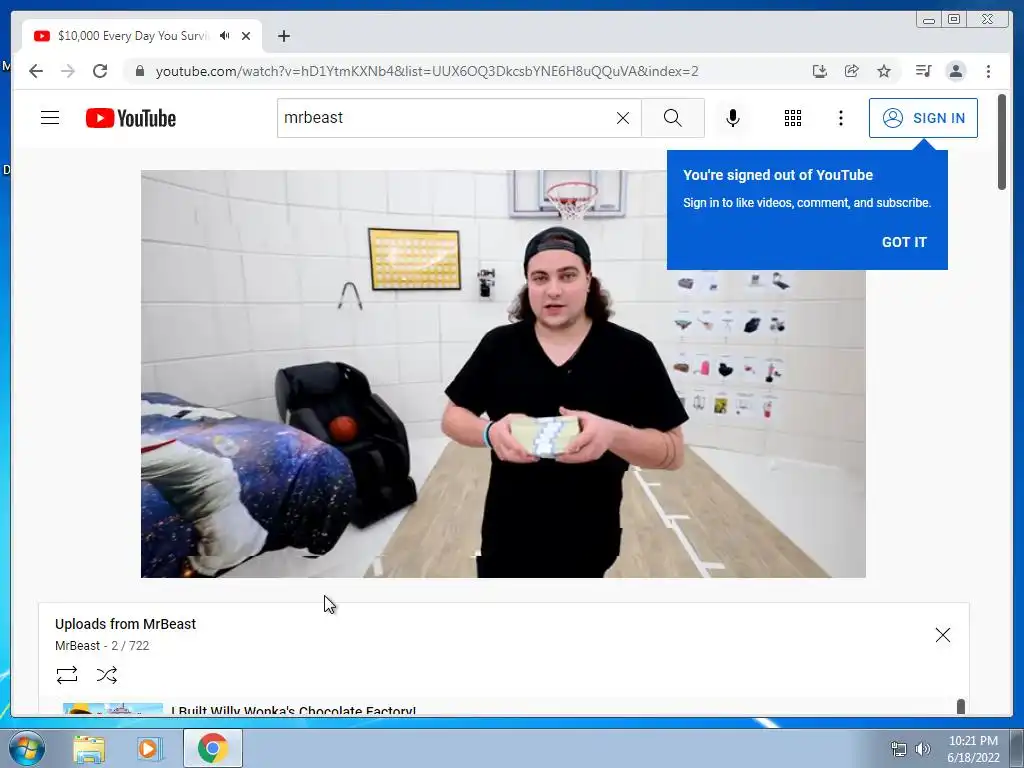
Task: Open a new browser tab
Action: tap(283, 36)
